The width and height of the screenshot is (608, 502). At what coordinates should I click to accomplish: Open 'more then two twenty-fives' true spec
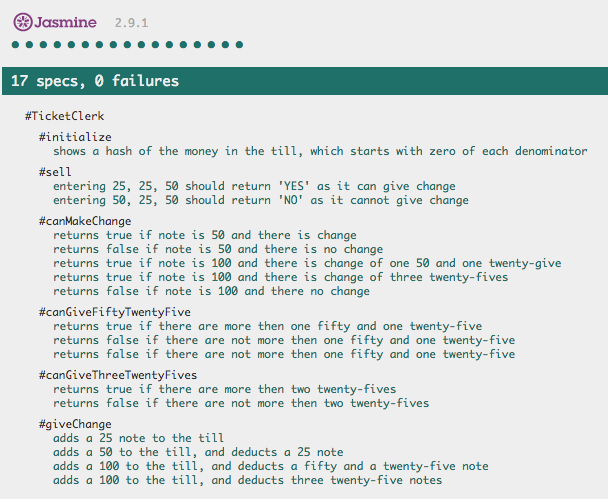pyautogui.click(x=225, y=389)
